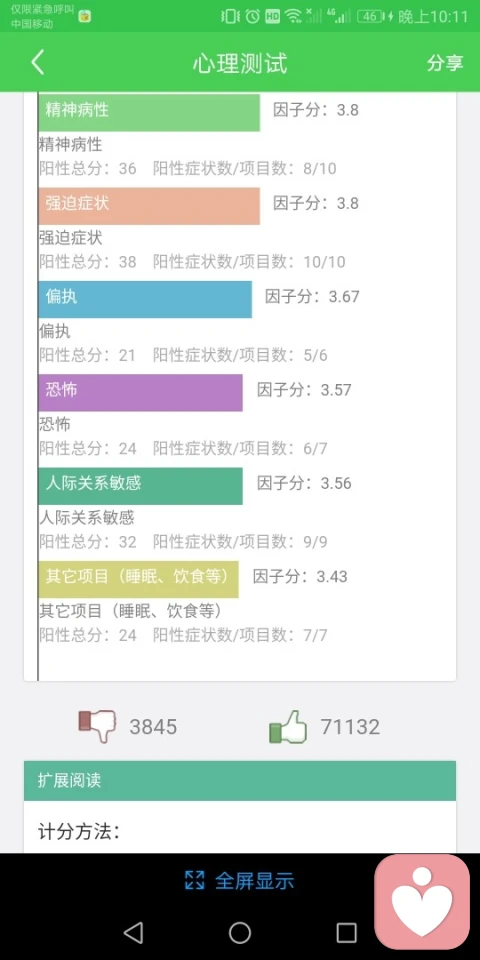Tap the thumbs-down dislike icon
This screenshot has height=960, width=480.
[97, 726]
